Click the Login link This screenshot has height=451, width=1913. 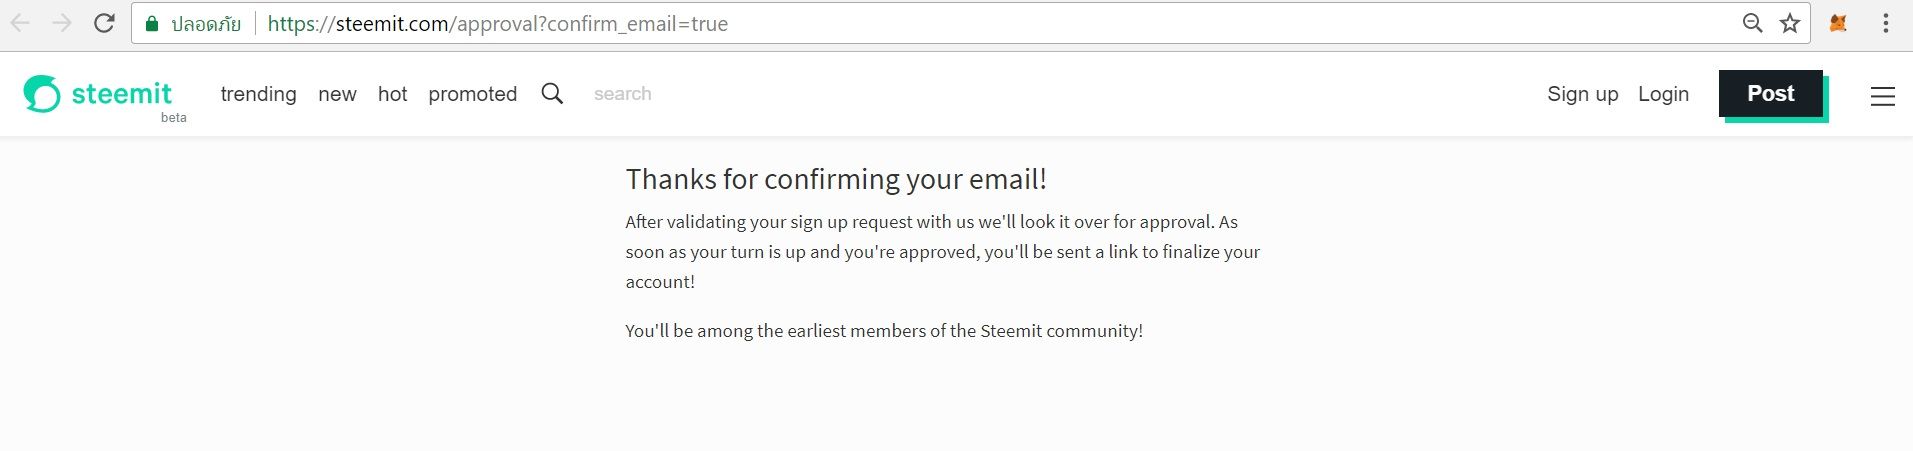pos(1663,94)
